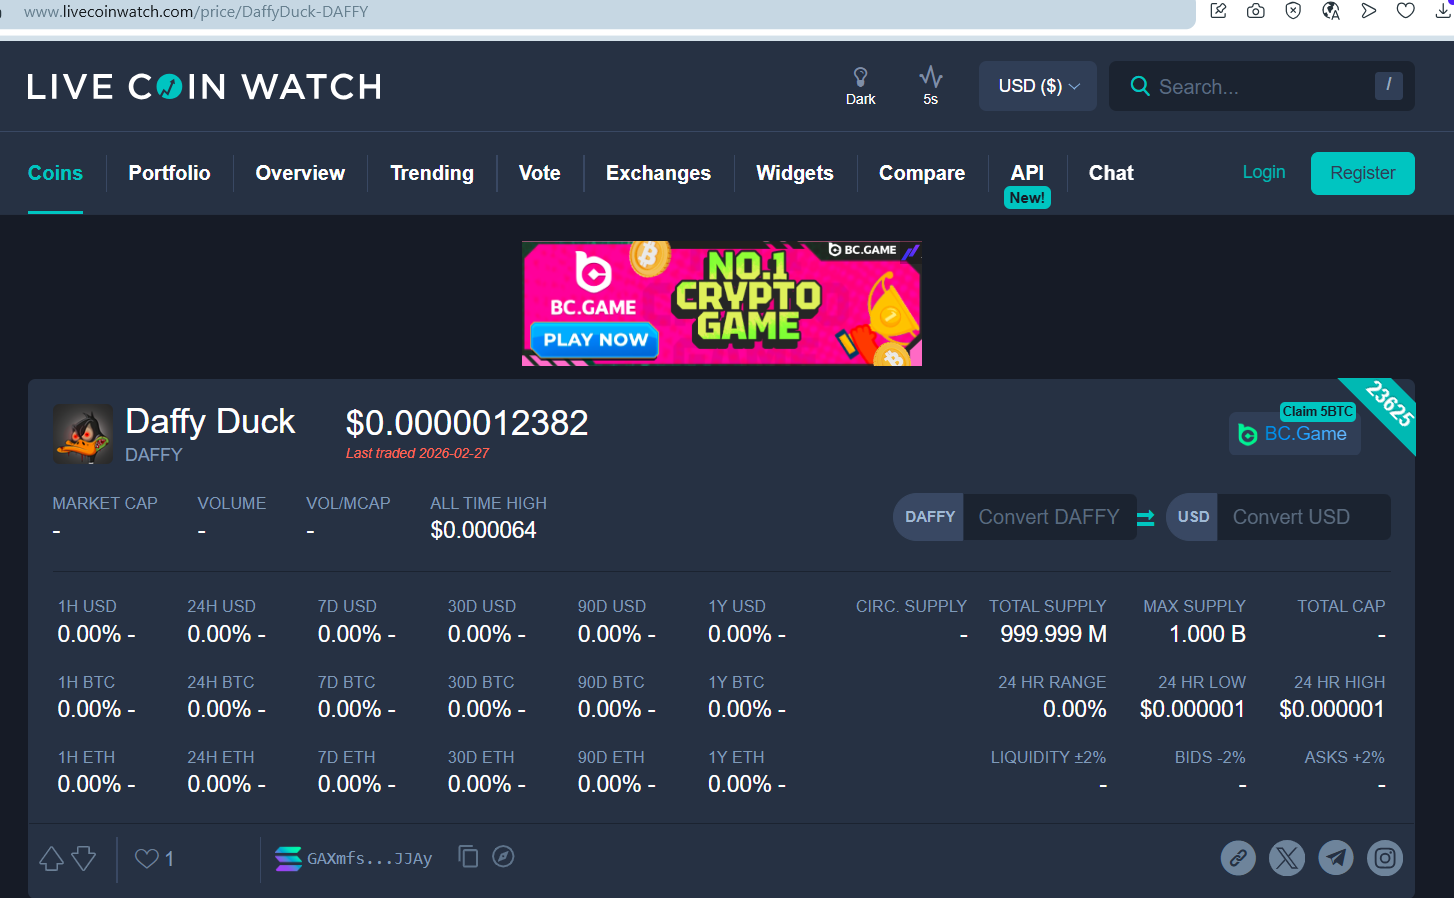Open the Chat tab
Image resolution: width=1454 pixels, height=898 pixels.
[1111, 173]
